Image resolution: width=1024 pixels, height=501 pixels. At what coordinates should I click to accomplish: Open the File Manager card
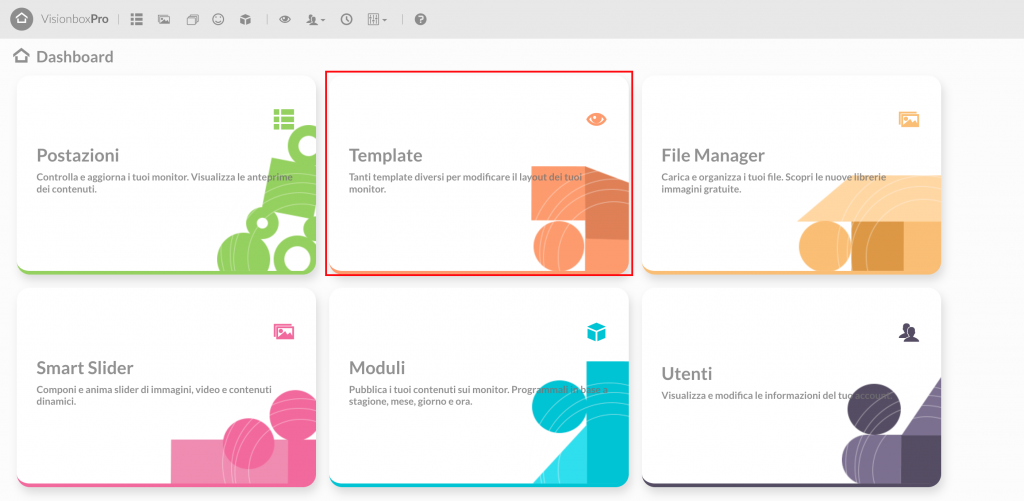(x=790, y=173)
